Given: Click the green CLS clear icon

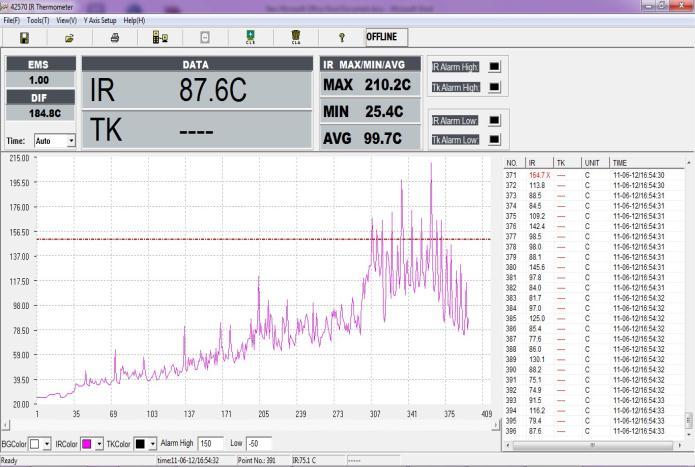Looking at the screenshot, I should click(x=250, y=37).
